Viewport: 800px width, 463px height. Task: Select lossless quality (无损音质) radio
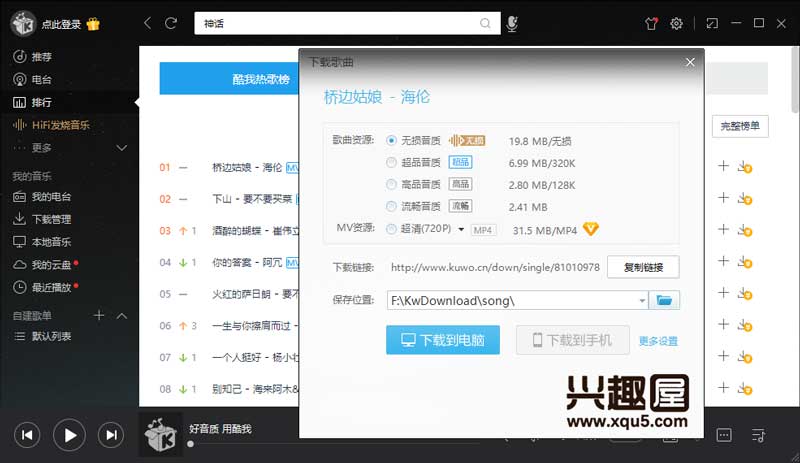click(391, 140)
